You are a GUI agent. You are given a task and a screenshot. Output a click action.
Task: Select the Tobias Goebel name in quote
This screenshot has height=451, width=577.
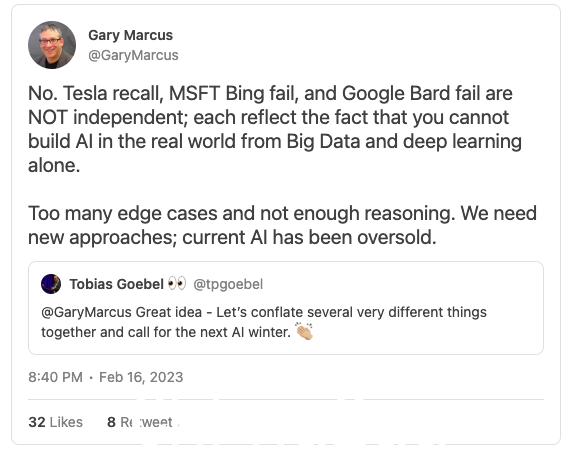[x=117, y=284]
